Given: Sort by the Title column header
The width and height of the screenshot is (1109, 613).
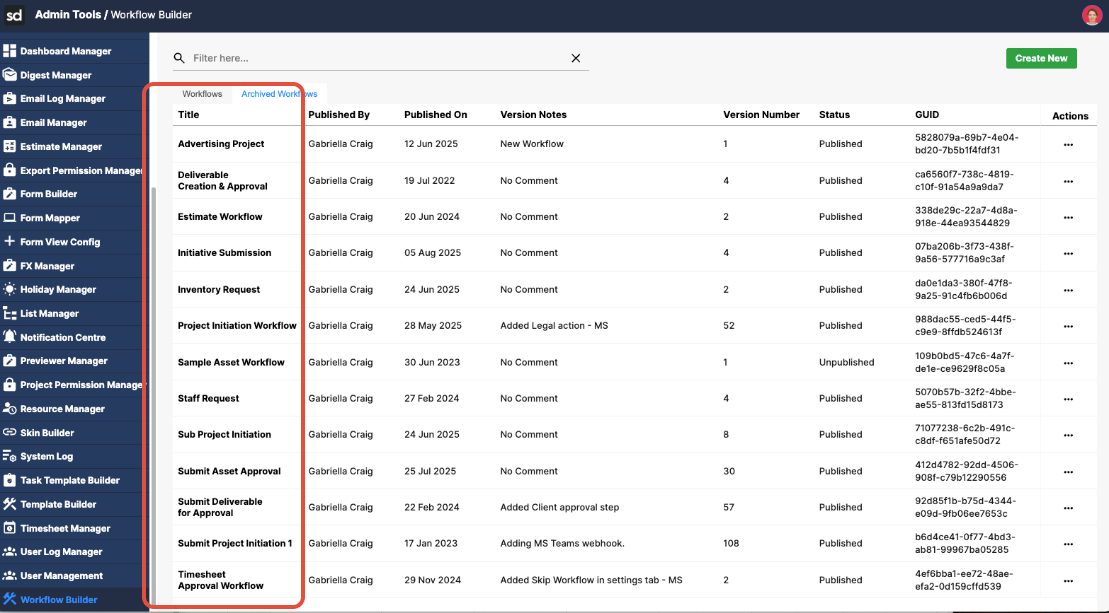Looking at the screenshot, I should click(x=188, y=115).
